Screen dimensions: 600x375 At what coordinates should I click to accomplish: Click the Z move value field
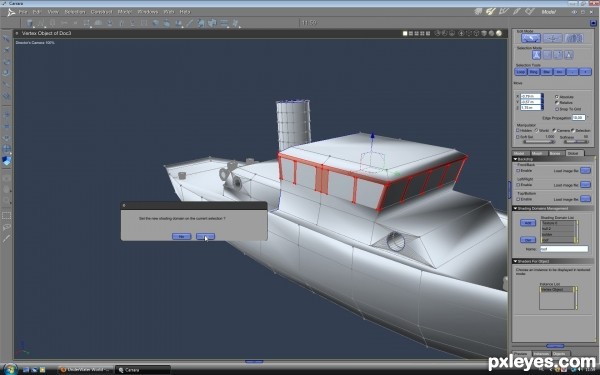click(530, 108)
